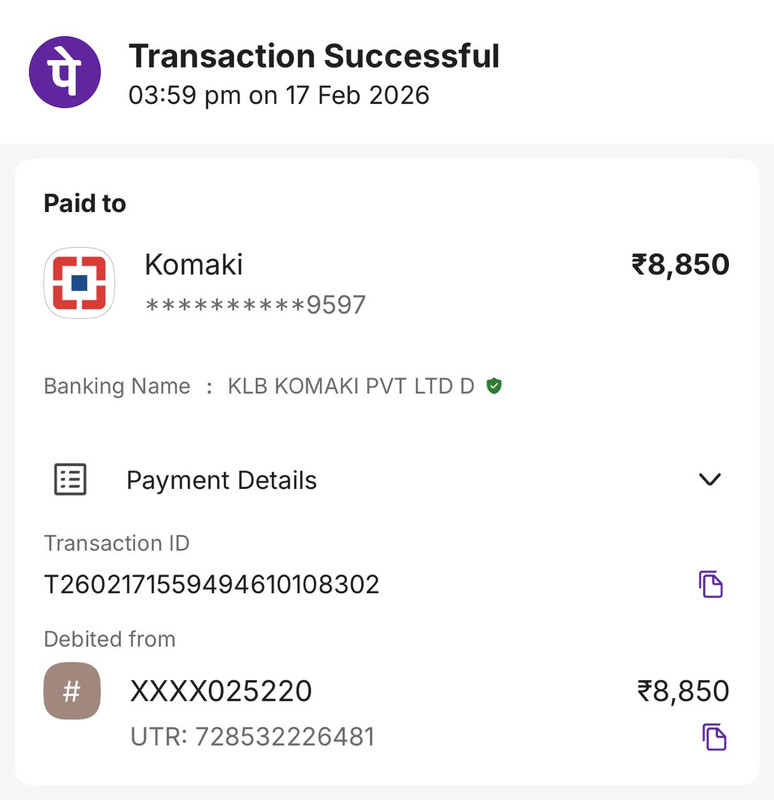Tap the ₹8,850 amount beside Komaki
Image resolution: width=774 pixels, height=800 pixels.
(x=681, y=265)
